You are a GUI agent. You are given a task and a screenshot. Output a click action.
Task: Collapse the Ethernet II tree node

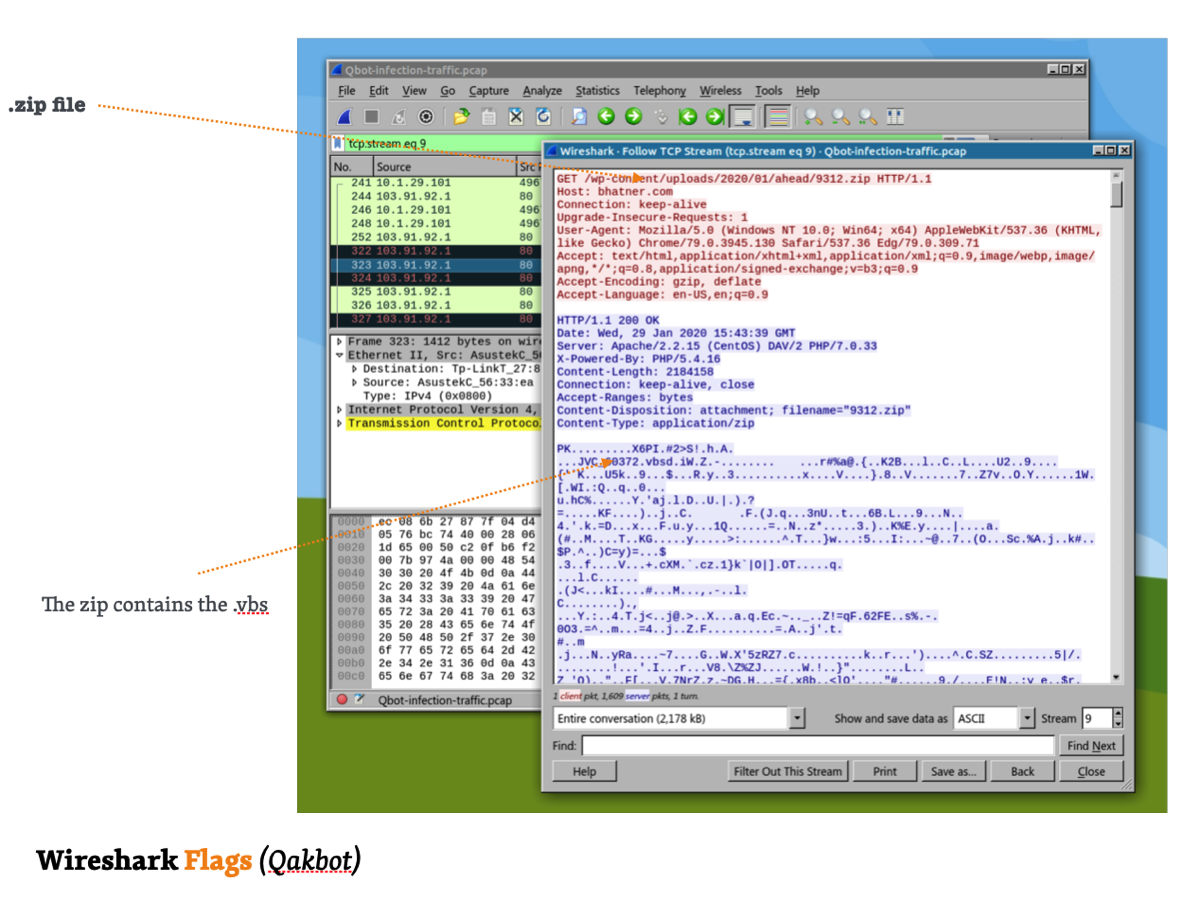coord(339,355)
